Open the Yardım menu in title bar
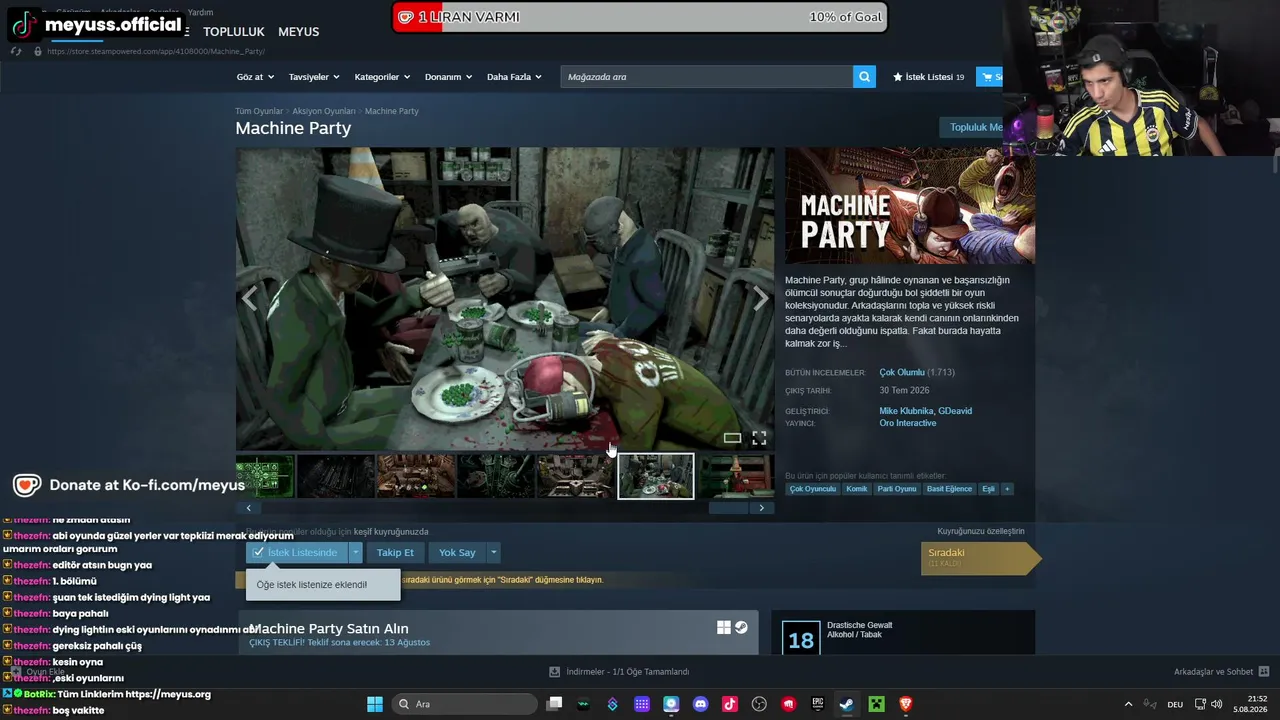The image size is (1280, 720). (x=201, y=12)
